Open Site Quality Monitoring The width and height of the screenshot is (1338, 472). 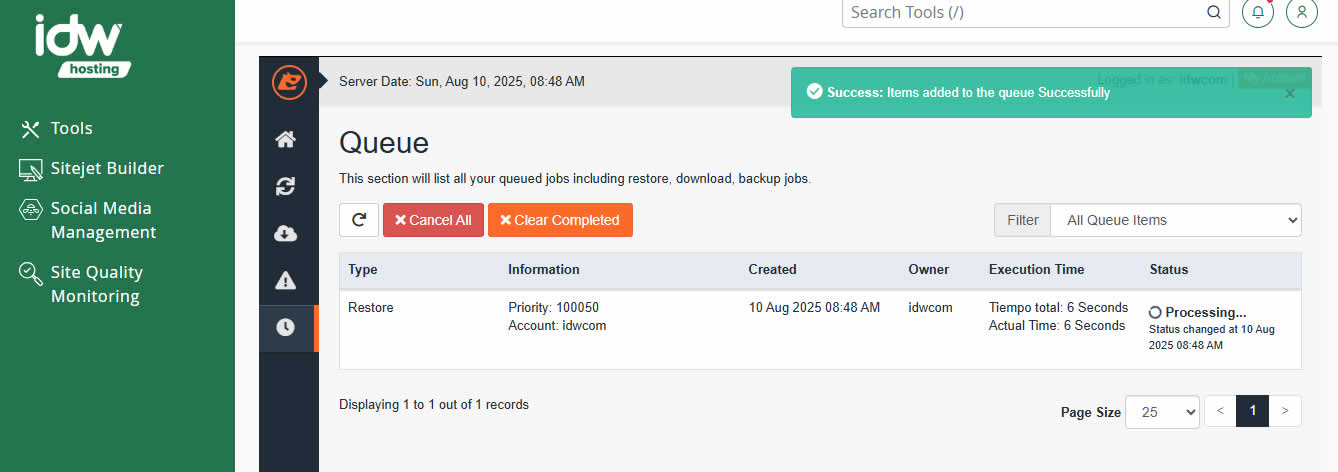(x=96, y=284)
